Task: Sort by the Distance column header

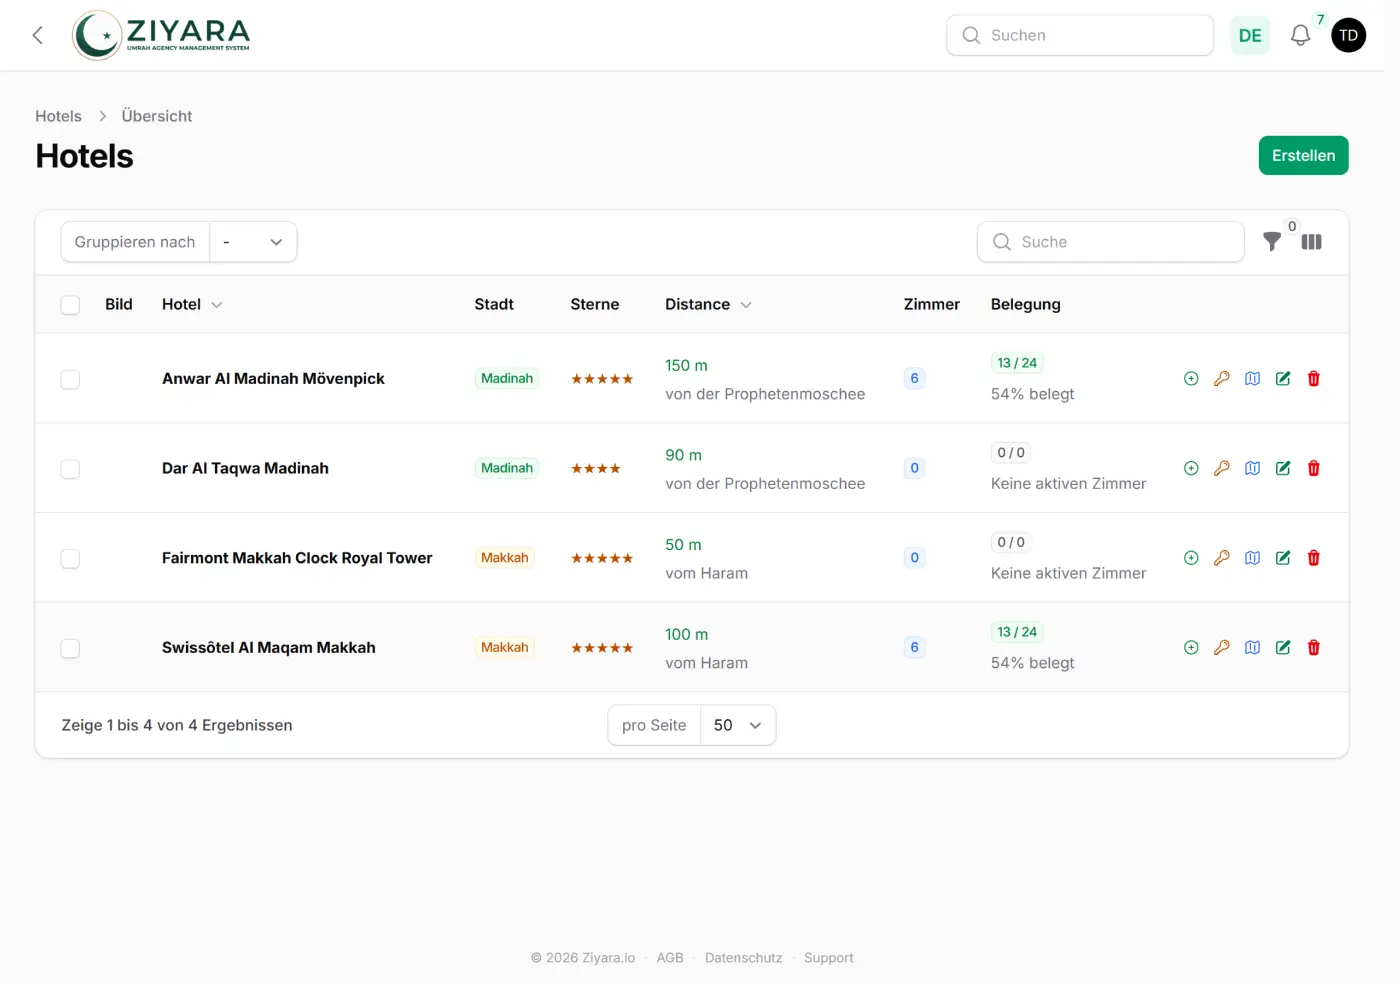Action: [x=708, y=304]
